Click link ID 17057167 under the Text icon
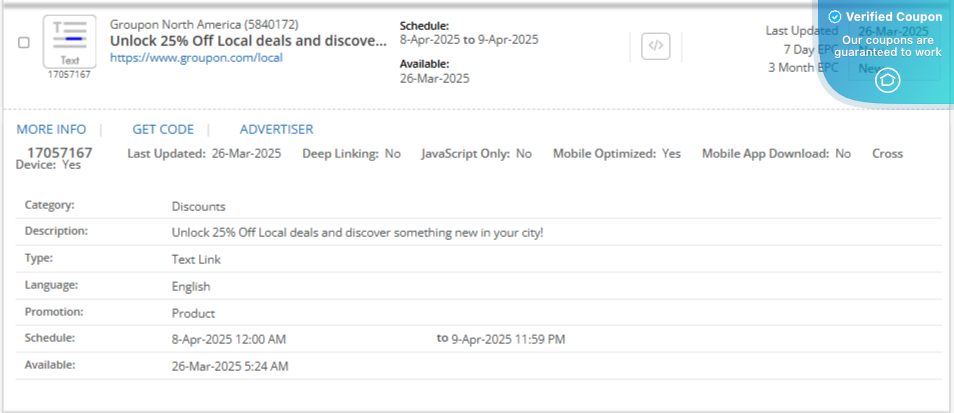The width and height of the screenshot is (954, 413). pos(69,75)
